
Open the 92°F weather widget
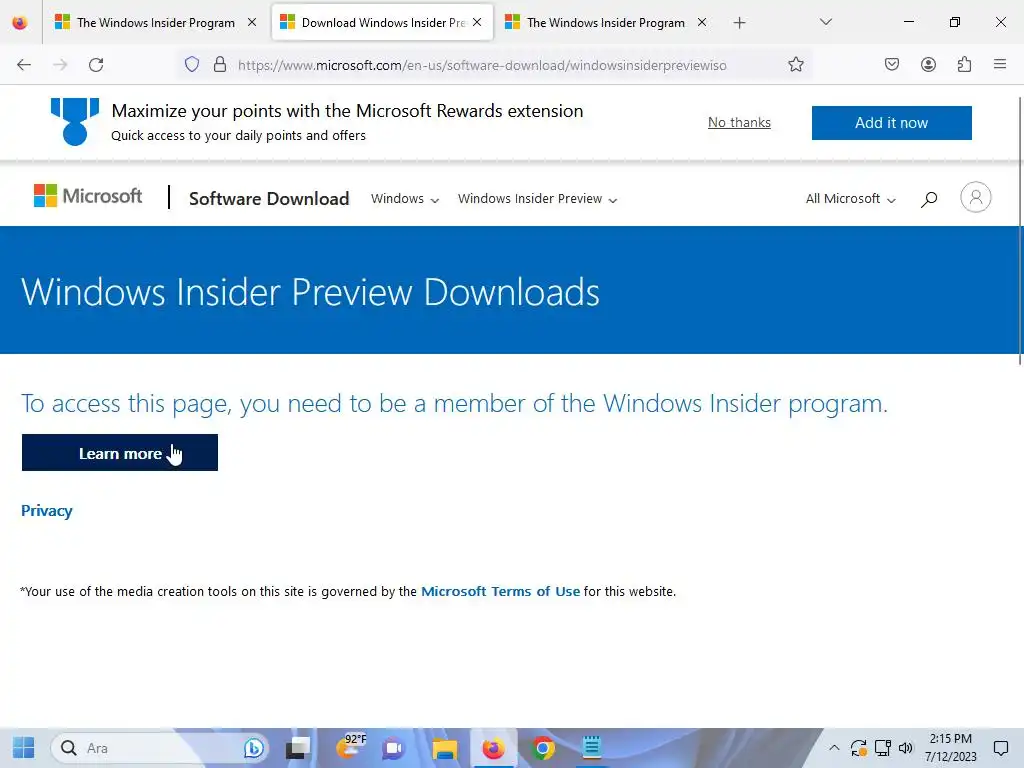tap(351, 747)
